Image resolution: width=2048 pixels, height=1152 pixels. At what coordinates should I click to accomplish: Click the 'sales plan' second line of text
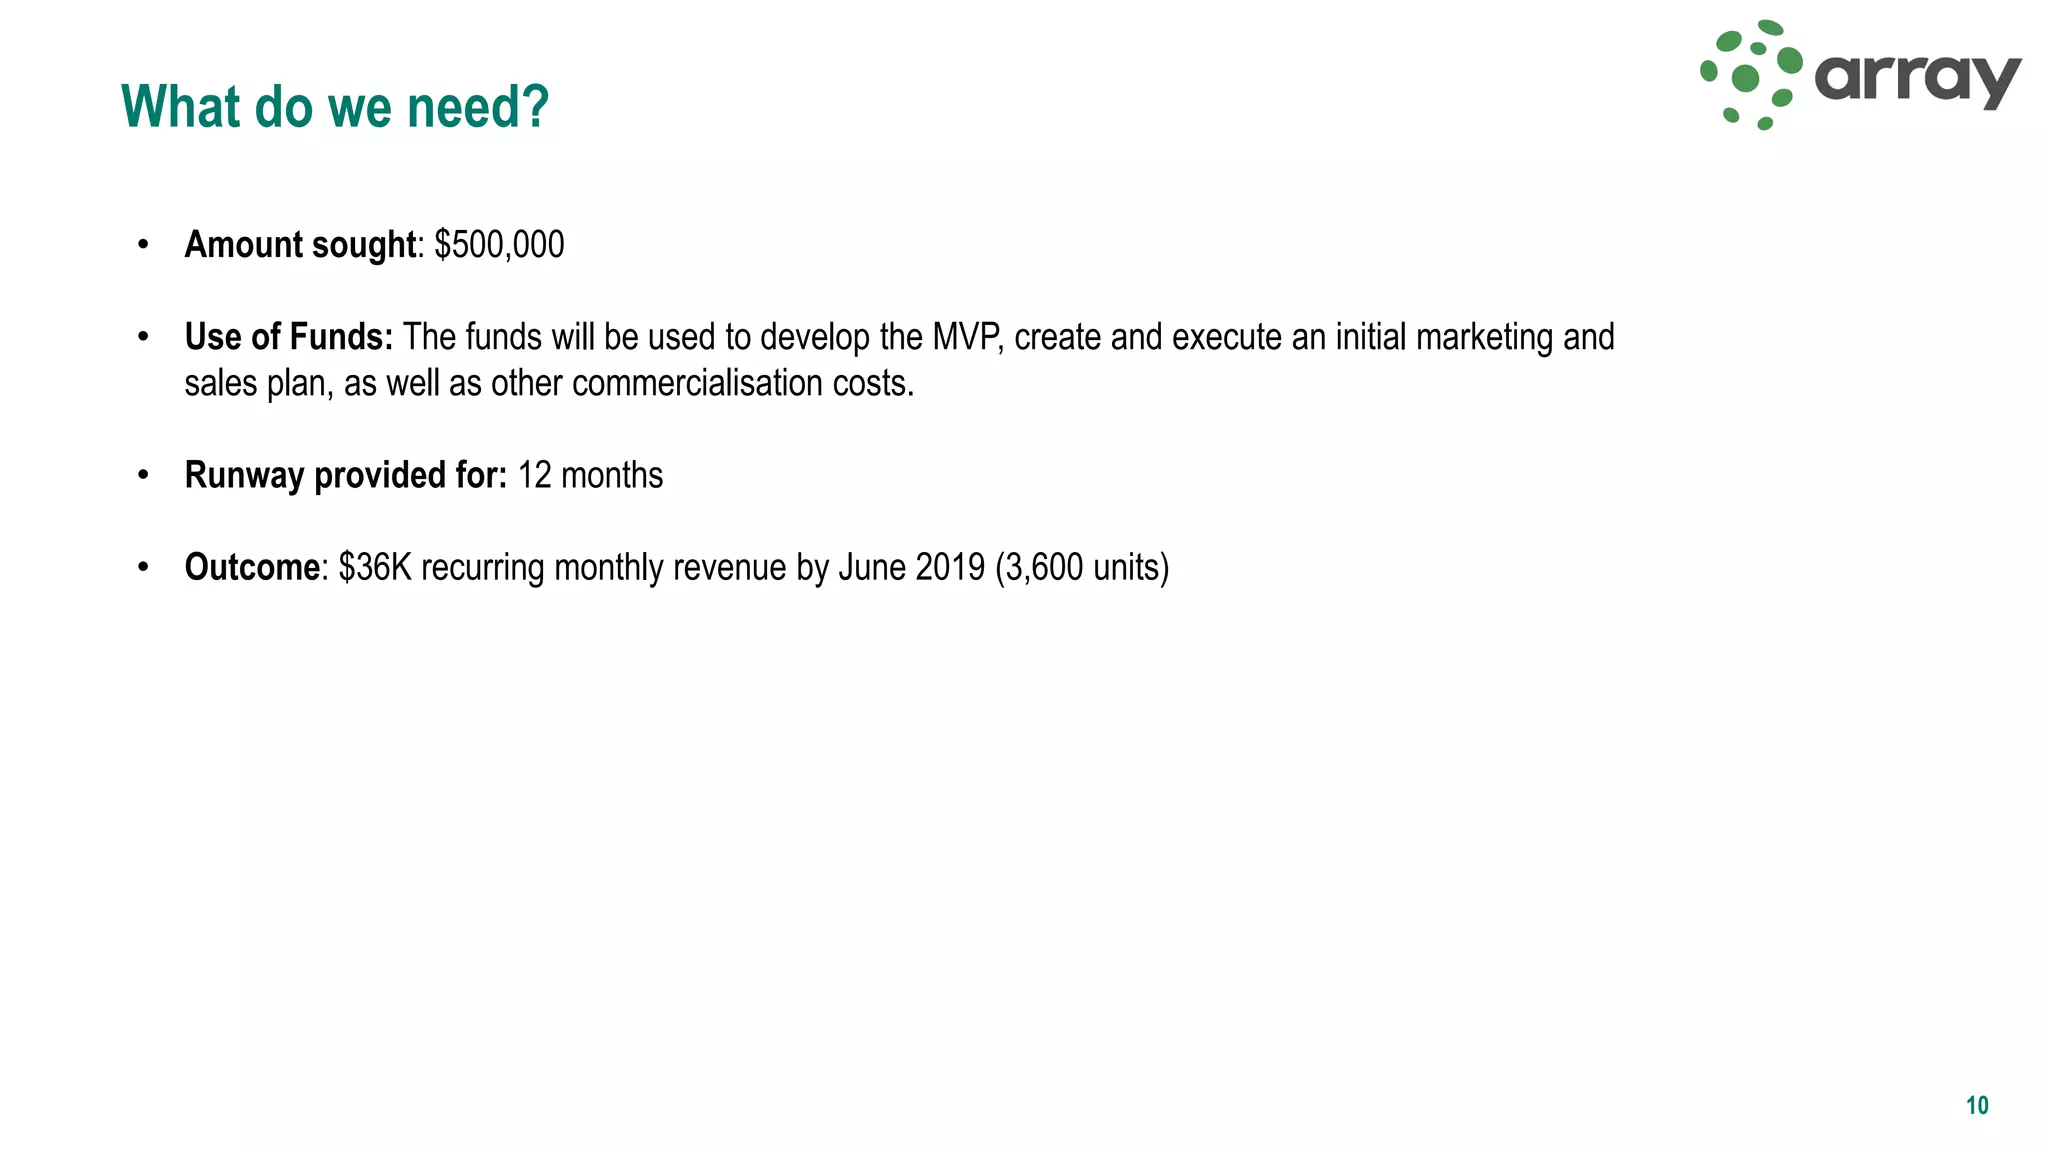(256, 383)
